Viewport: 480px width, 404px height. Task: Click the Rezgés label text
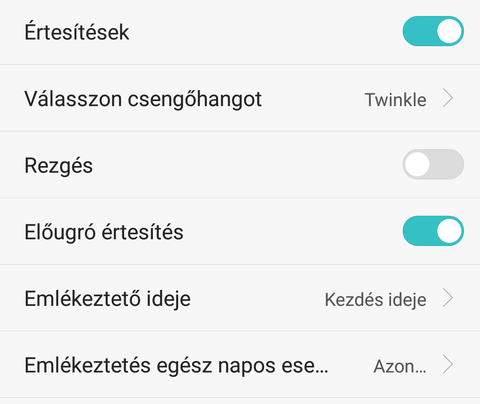[x=59, y=166]
